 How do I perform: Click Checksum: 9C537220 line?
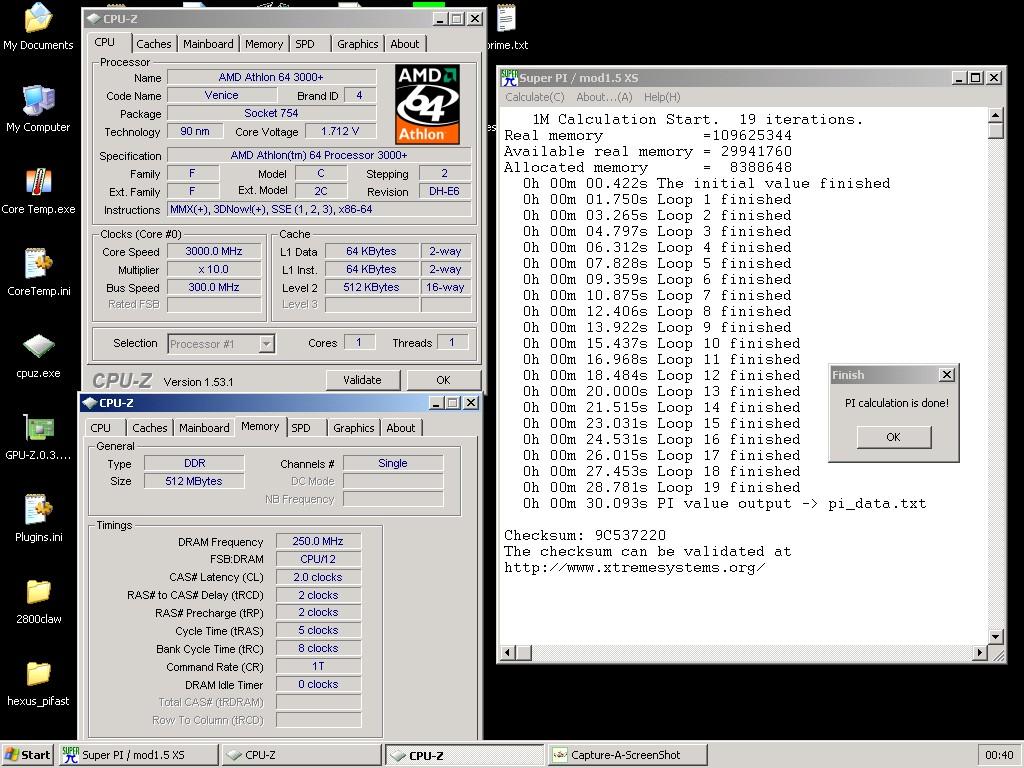coord(585,536)
